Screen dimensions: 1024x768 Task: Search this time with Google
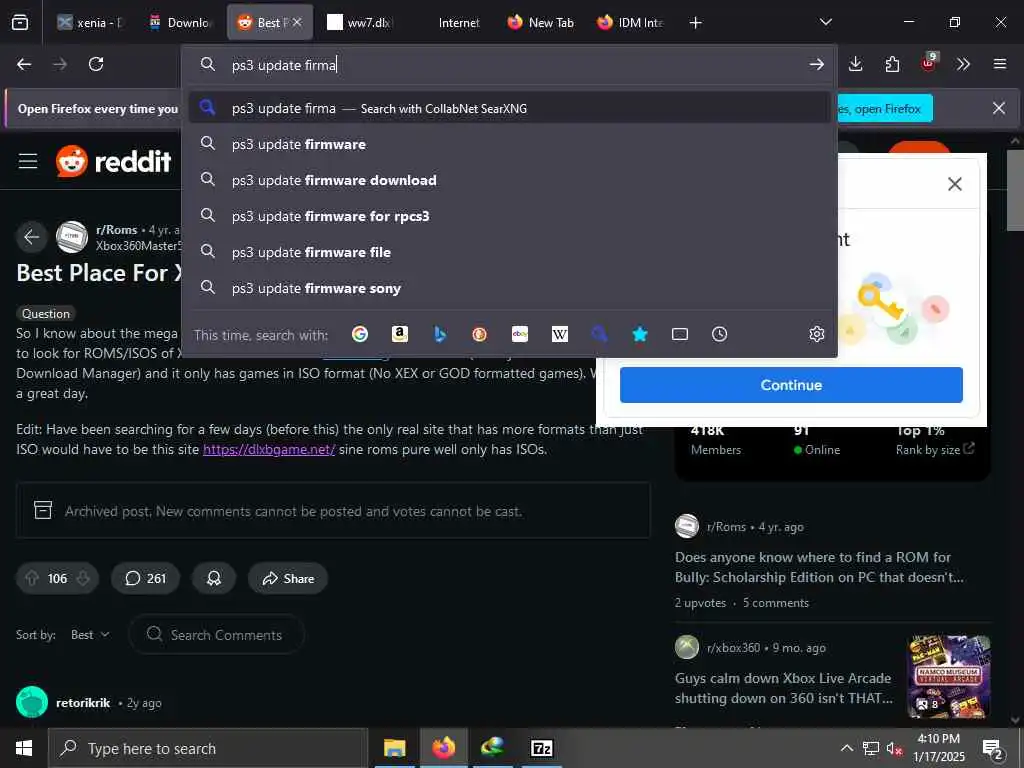360,334
